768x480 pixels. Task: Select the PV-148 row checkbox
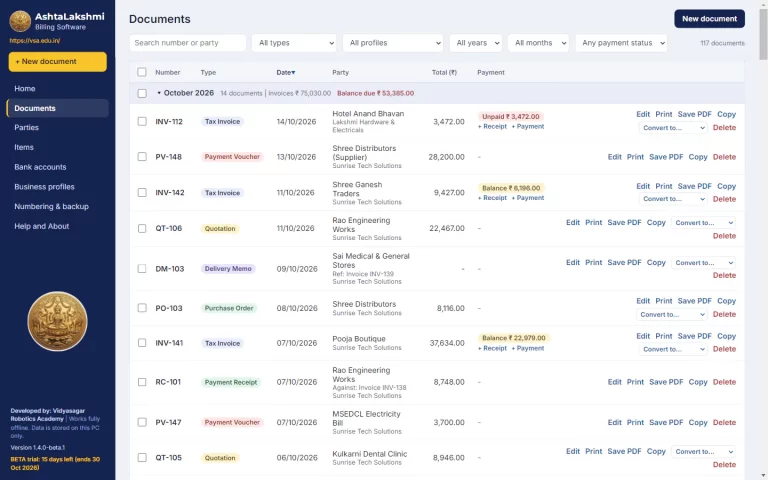tap(142, 157)
